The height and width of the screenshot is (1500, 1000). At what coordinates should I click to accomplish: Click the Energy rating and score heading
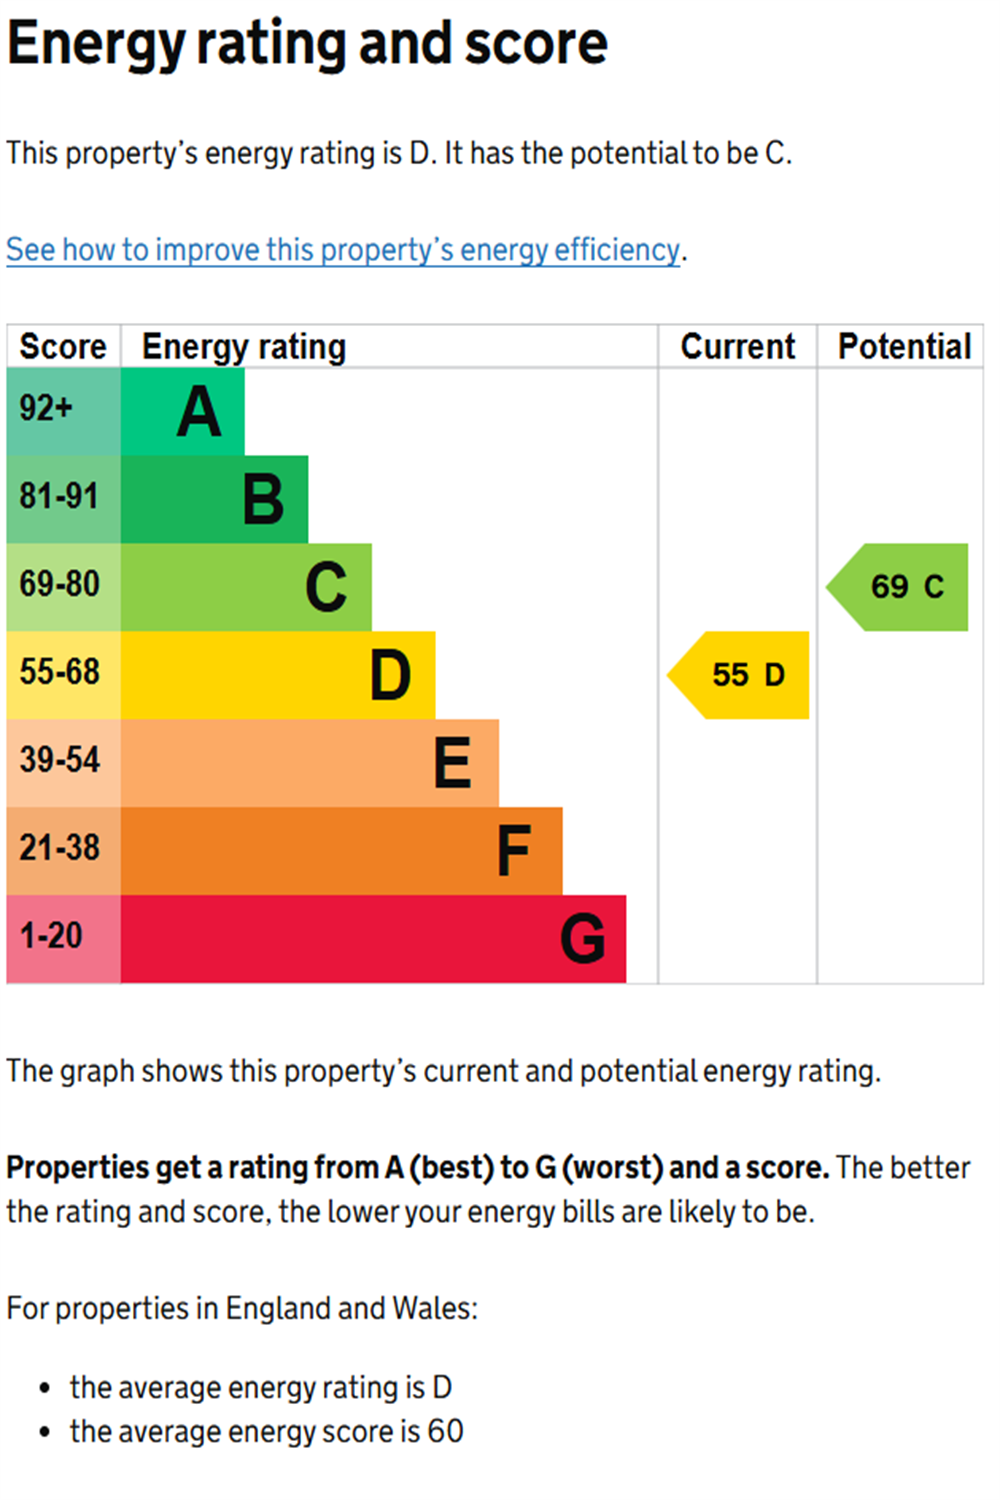click(307, 44)
